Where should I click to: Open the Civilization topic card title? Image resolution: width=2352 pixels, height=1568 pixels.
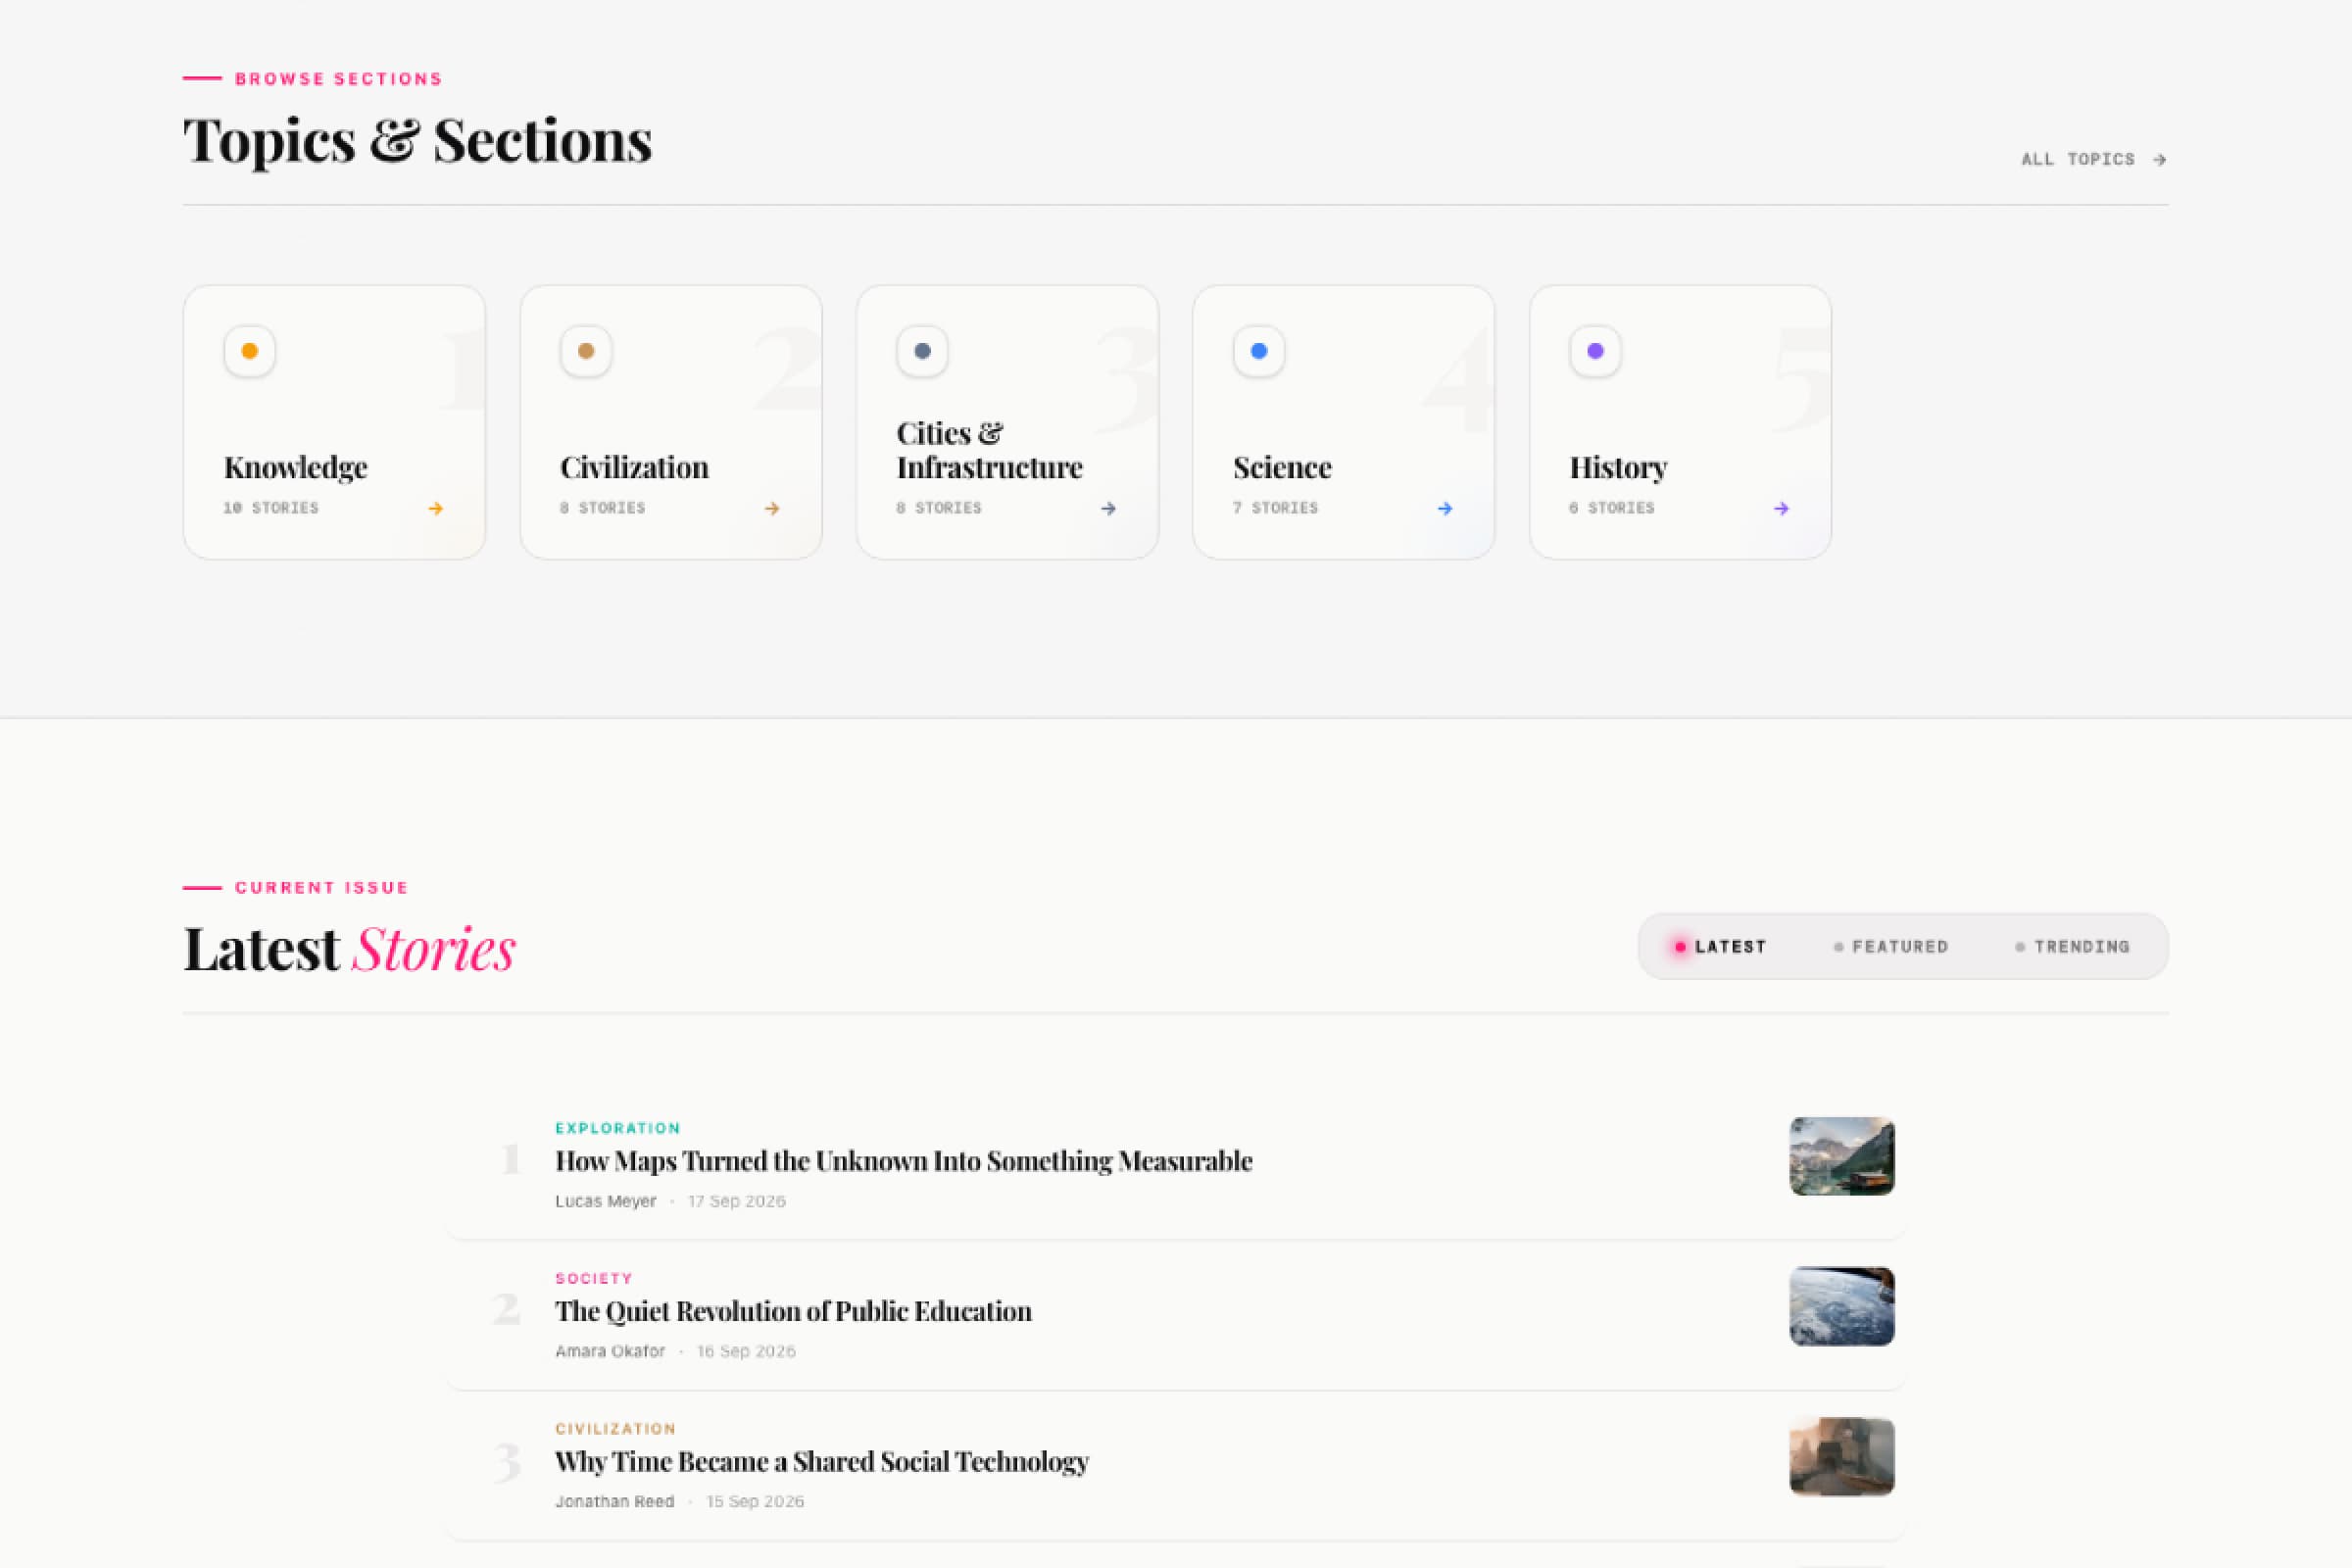(x=634, y=467)
